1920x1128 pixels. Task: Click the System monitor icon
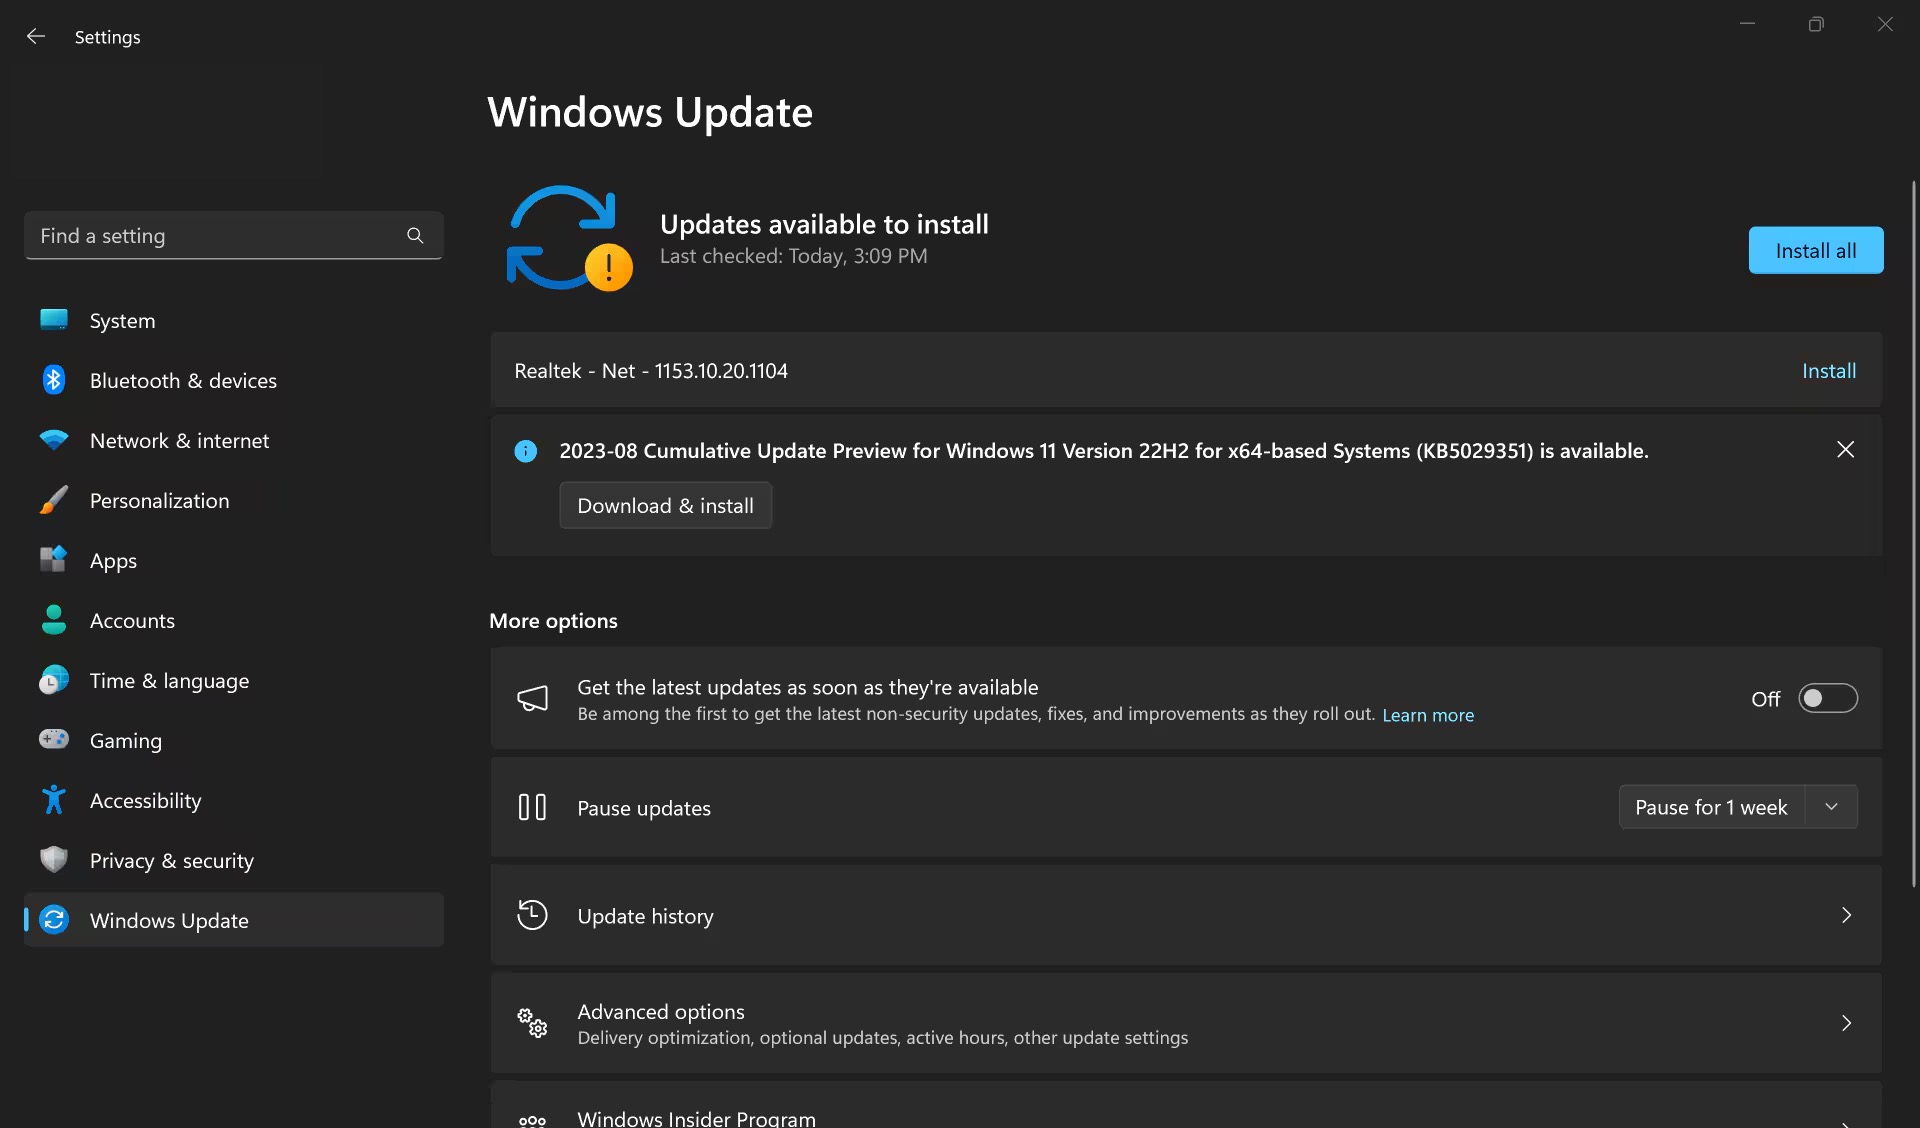pos(54,320)
